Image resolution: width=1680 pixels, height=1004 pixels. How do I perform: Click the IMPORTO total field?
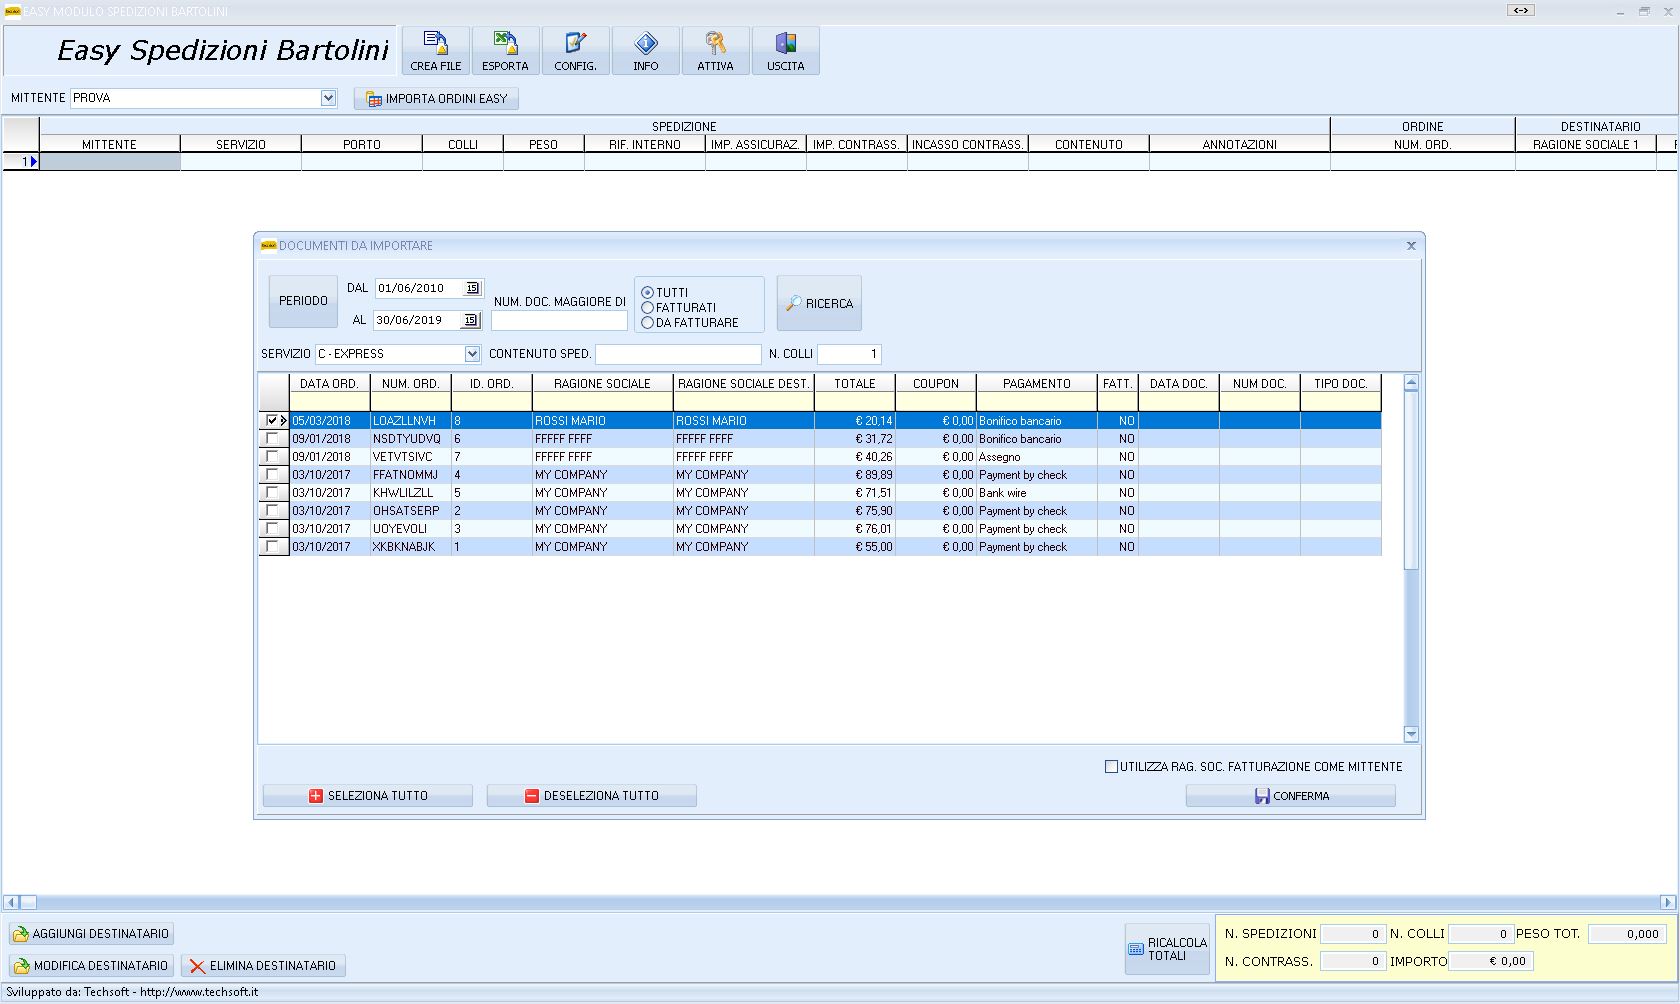tap(1489, 961)
